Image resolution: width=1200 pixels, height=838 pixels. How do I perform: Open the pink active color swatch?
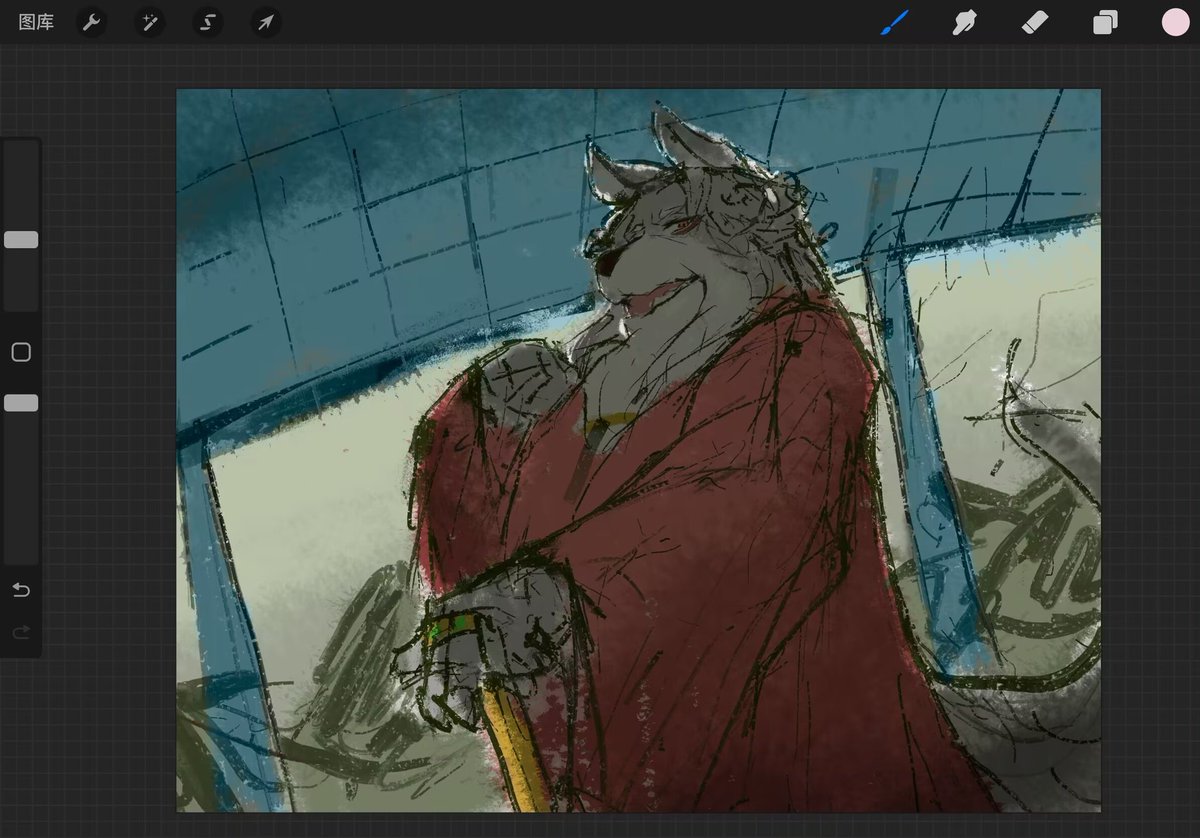click(1175, 23)
